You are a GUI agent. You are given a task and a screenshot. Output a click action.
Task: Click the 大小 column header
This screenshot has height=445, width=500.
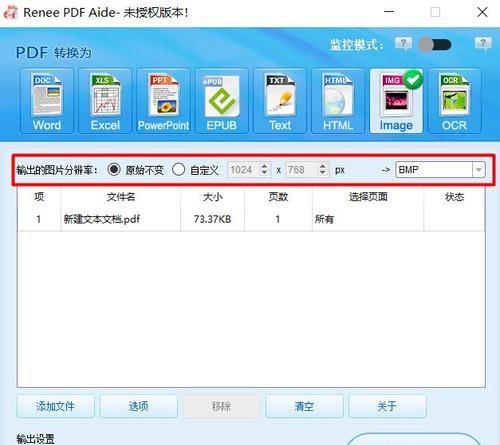[212, 197]
